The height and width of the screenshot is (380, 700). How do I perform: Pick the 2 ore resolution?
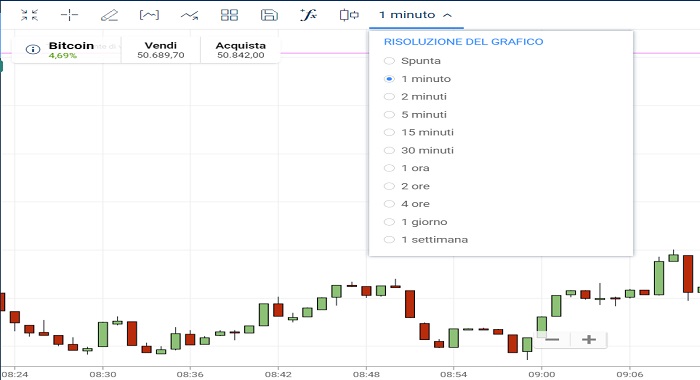coord(407,186)
